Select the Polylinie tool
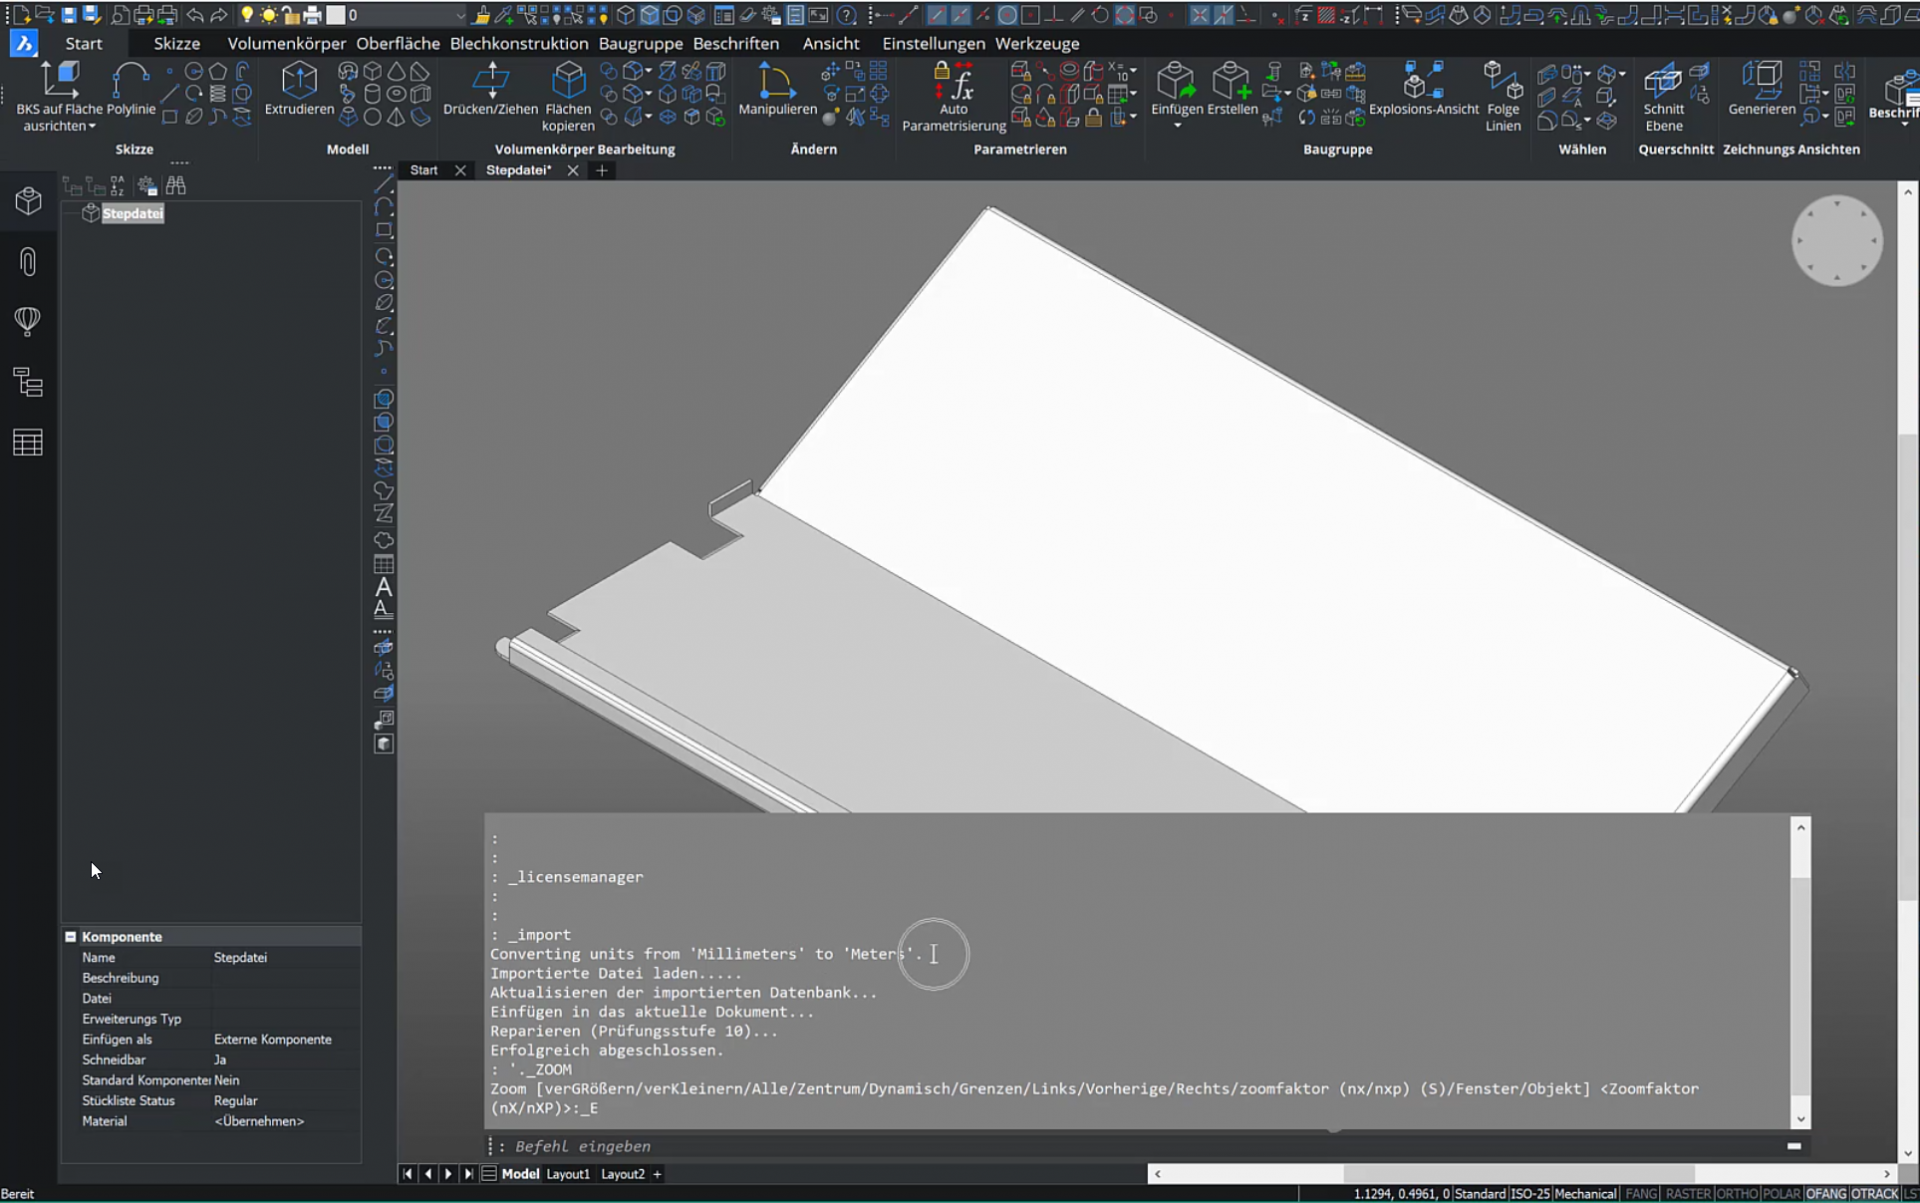Image resolution: width=1920 pixels, height=1203 pixels. (131, 90)
